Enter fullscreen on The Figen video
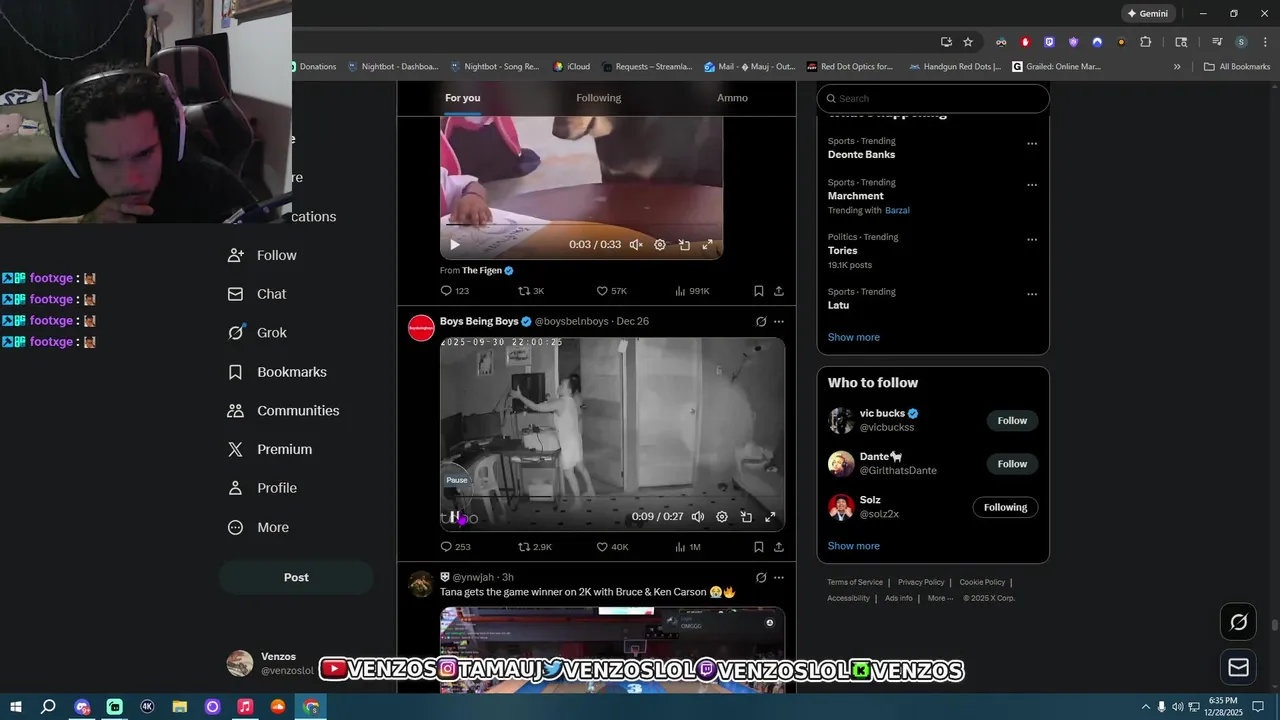This screenshot has width=1280, height=720. 708,244
